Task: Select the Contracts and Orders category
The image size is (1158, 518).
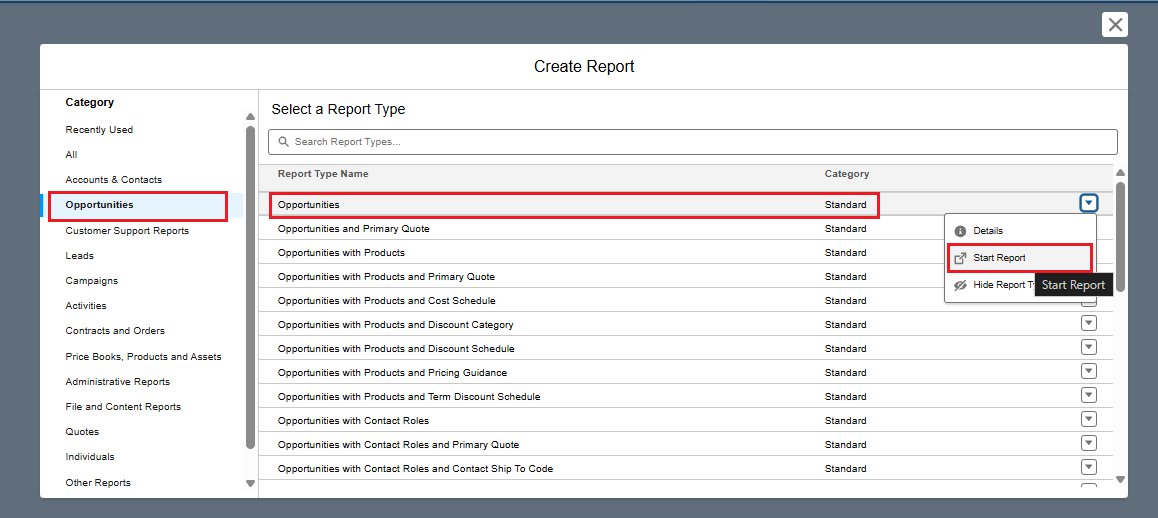Action: click(114, 330)
